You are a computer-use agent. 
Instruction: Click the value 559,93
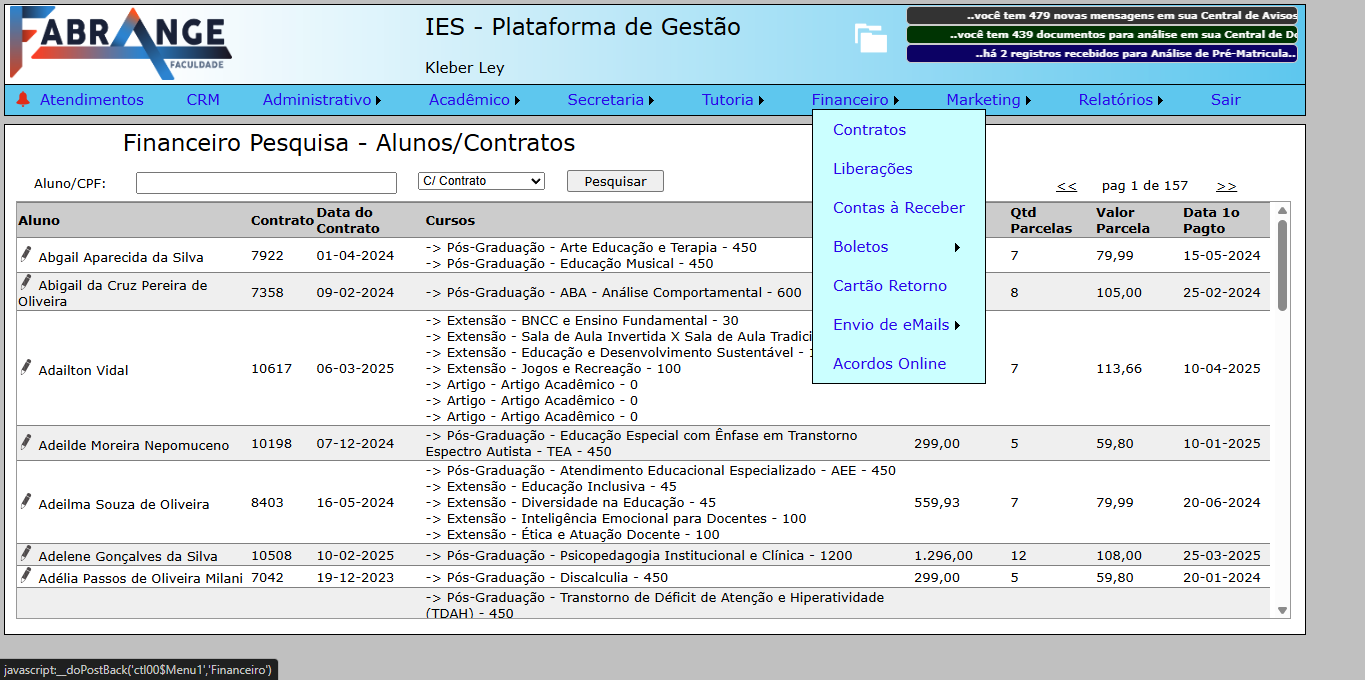(937, 503)
